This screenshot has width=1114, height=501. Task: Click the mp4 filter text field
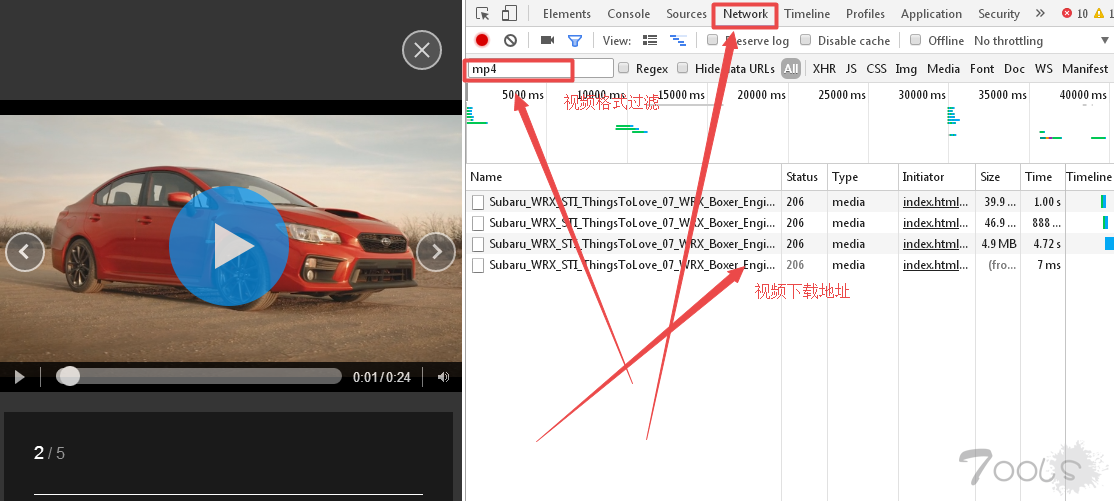coord(540,68)
